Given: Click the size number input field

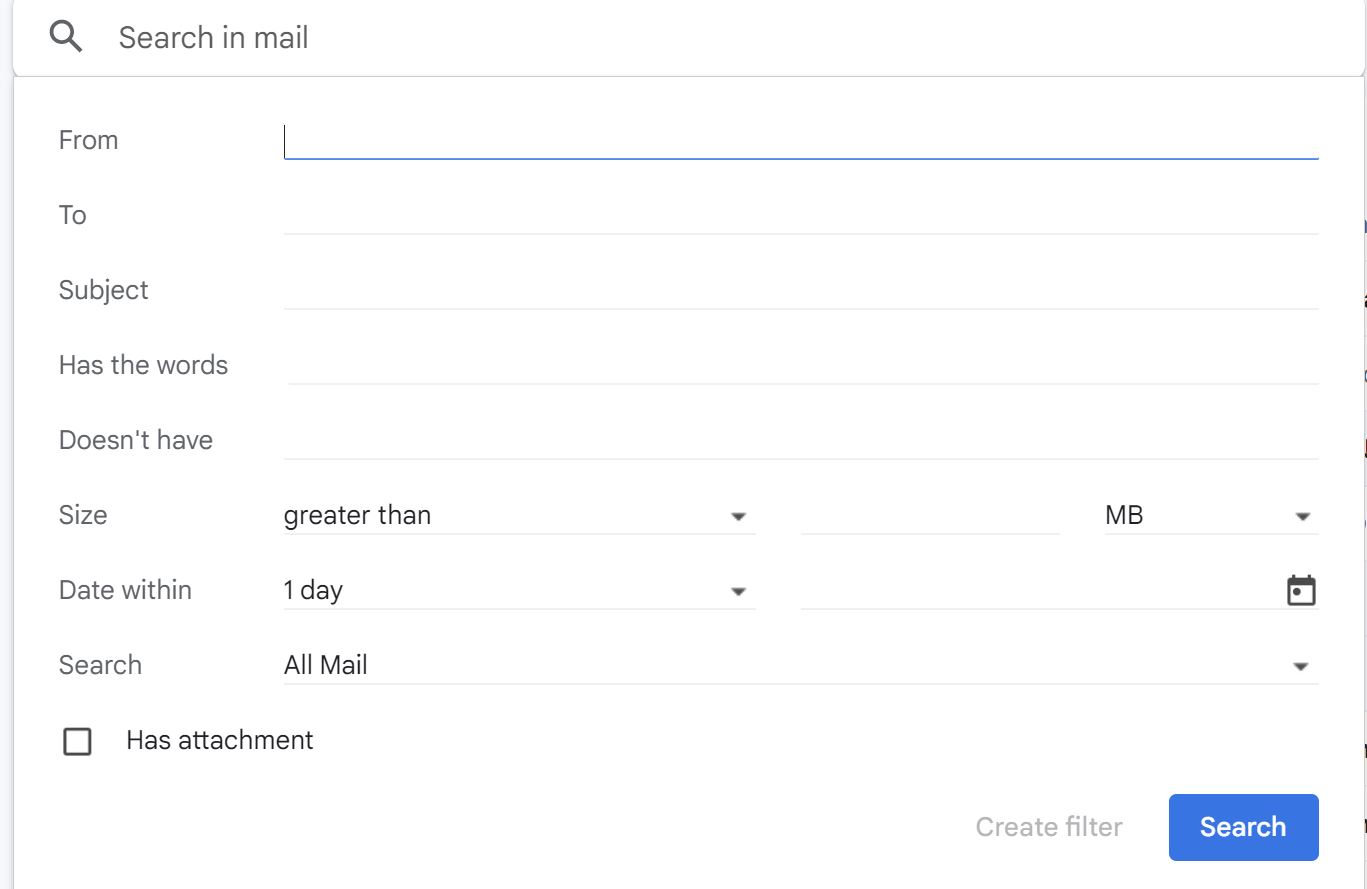Looking at the screenshot, I should (x=930, y=516).
